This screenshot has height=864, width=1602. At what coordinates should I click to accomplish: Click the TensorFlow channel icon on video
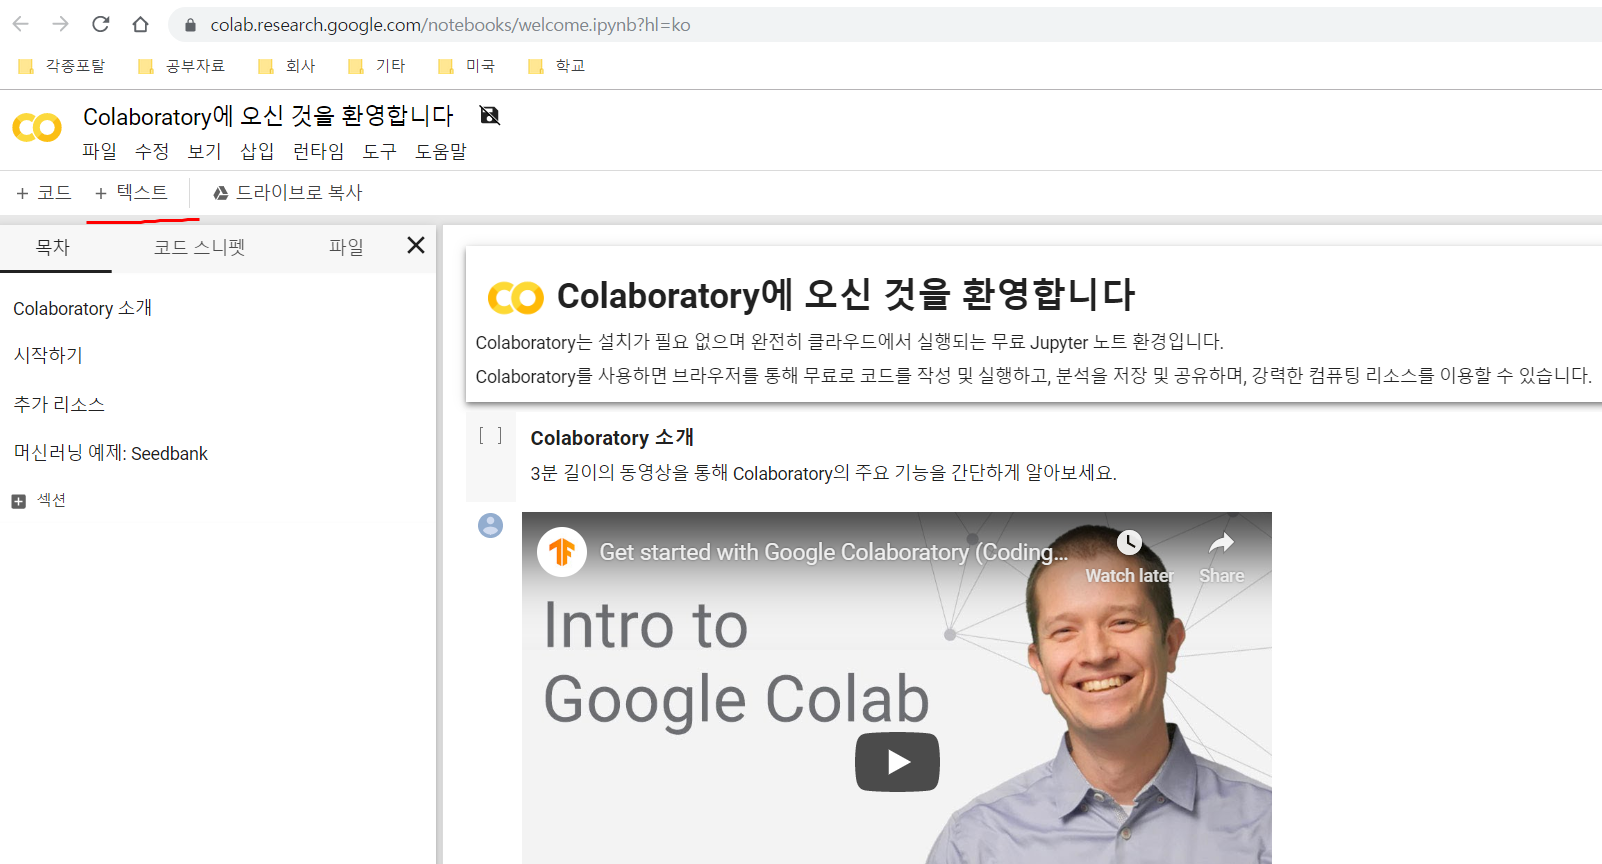[562, 552]
